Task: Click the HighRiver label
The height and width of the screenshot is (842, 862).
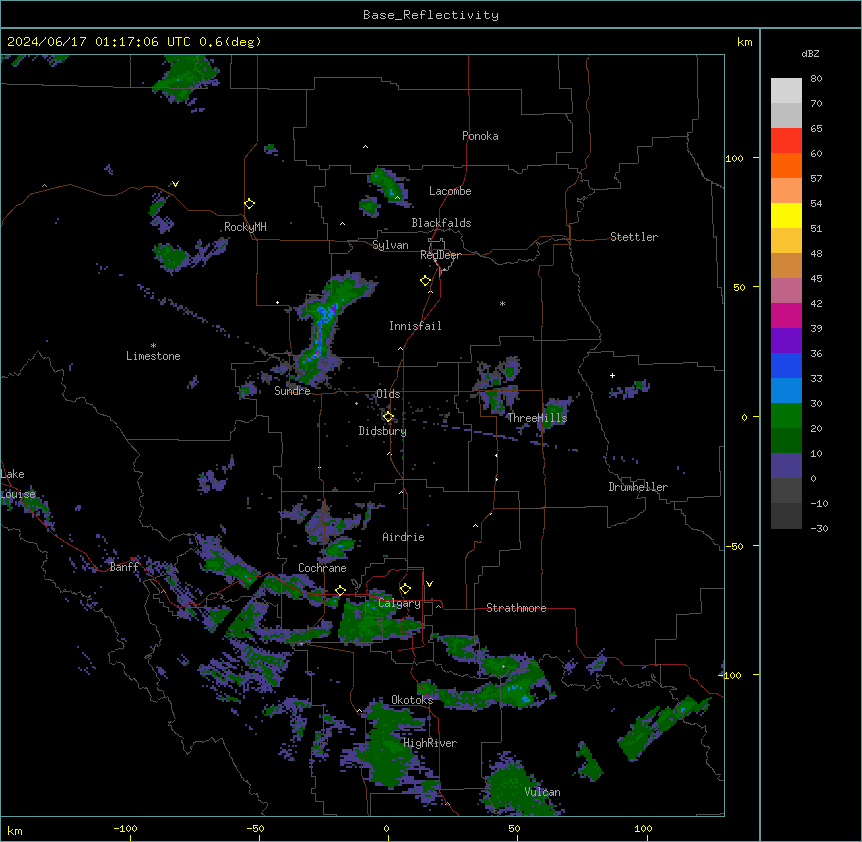Action: click(430, 743)
